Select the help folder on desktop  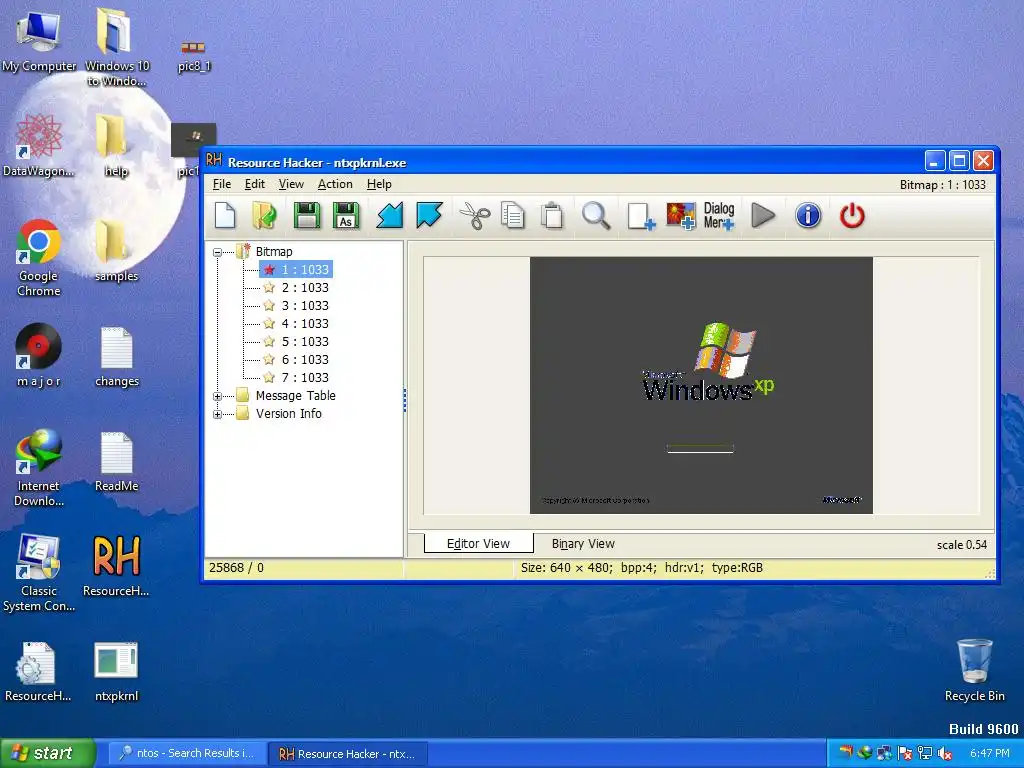pyautogui.click(x=115, y=146)
